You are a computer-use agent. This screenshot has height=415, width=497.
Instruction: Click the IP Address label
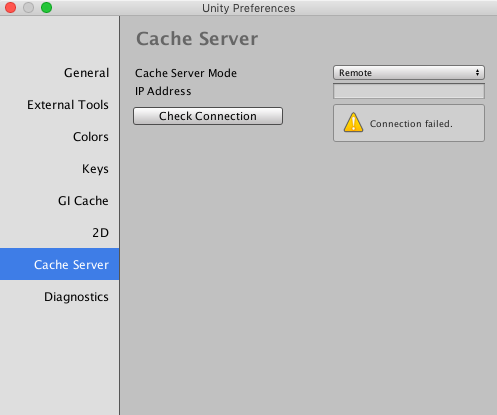pos(163,91)
